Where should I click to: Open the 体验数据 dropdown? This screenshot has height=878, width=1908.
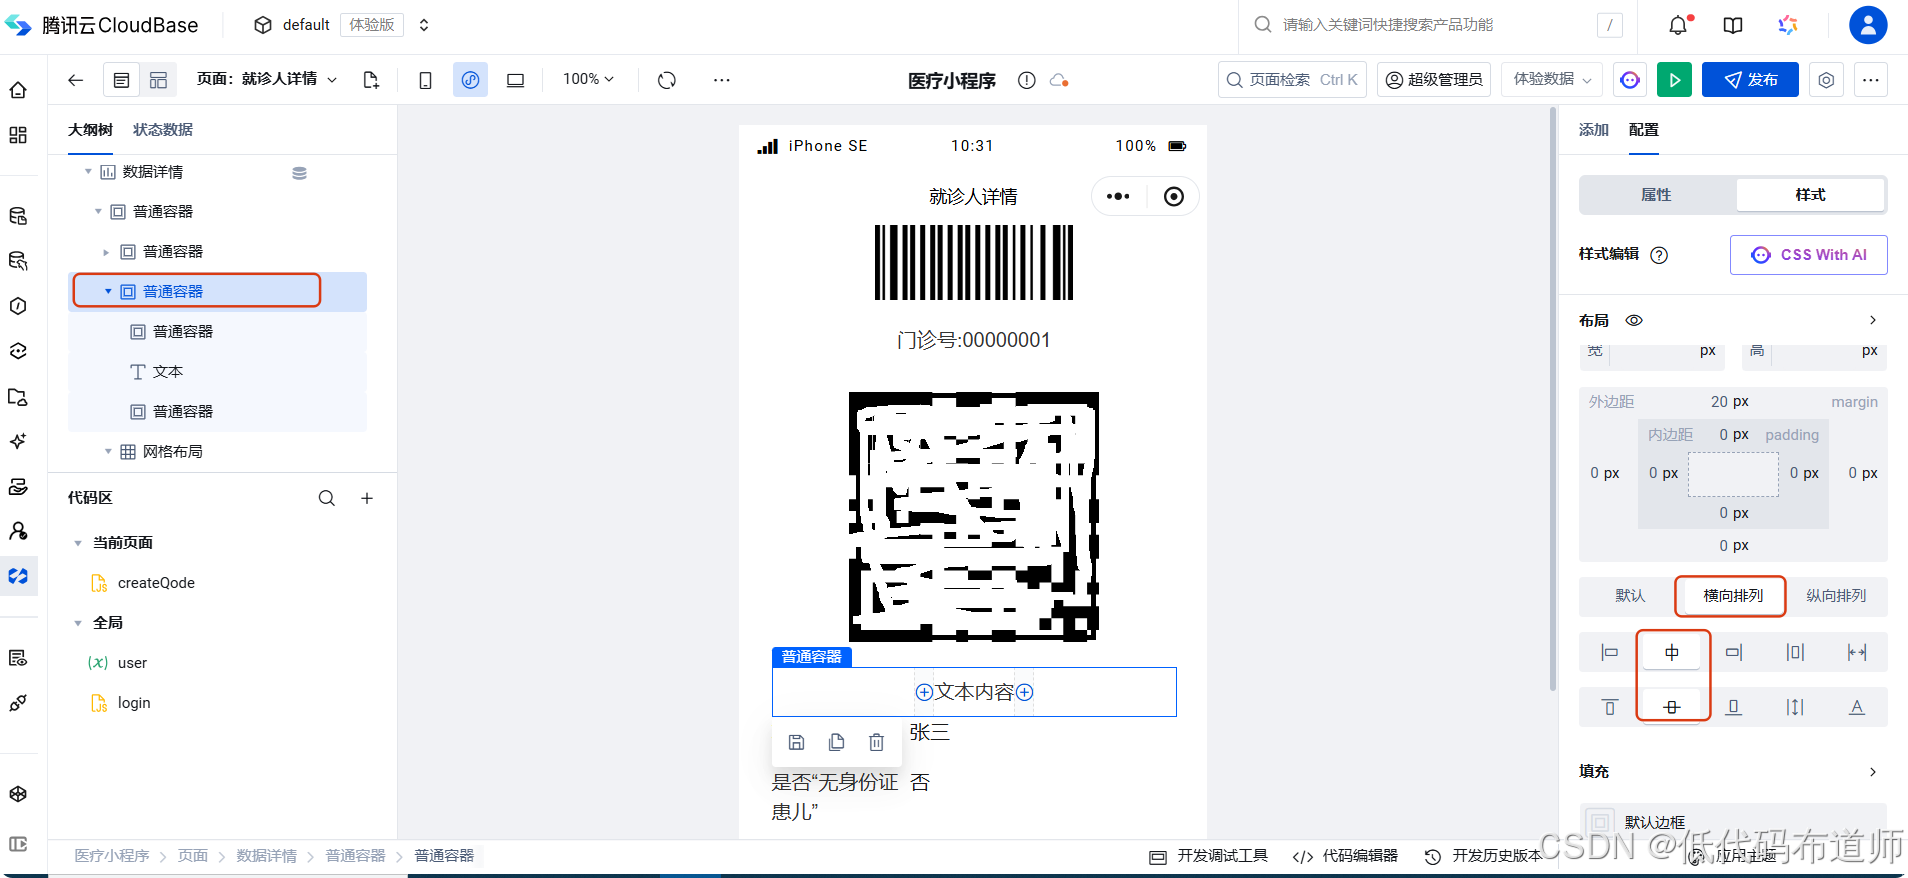[1552, 80]
